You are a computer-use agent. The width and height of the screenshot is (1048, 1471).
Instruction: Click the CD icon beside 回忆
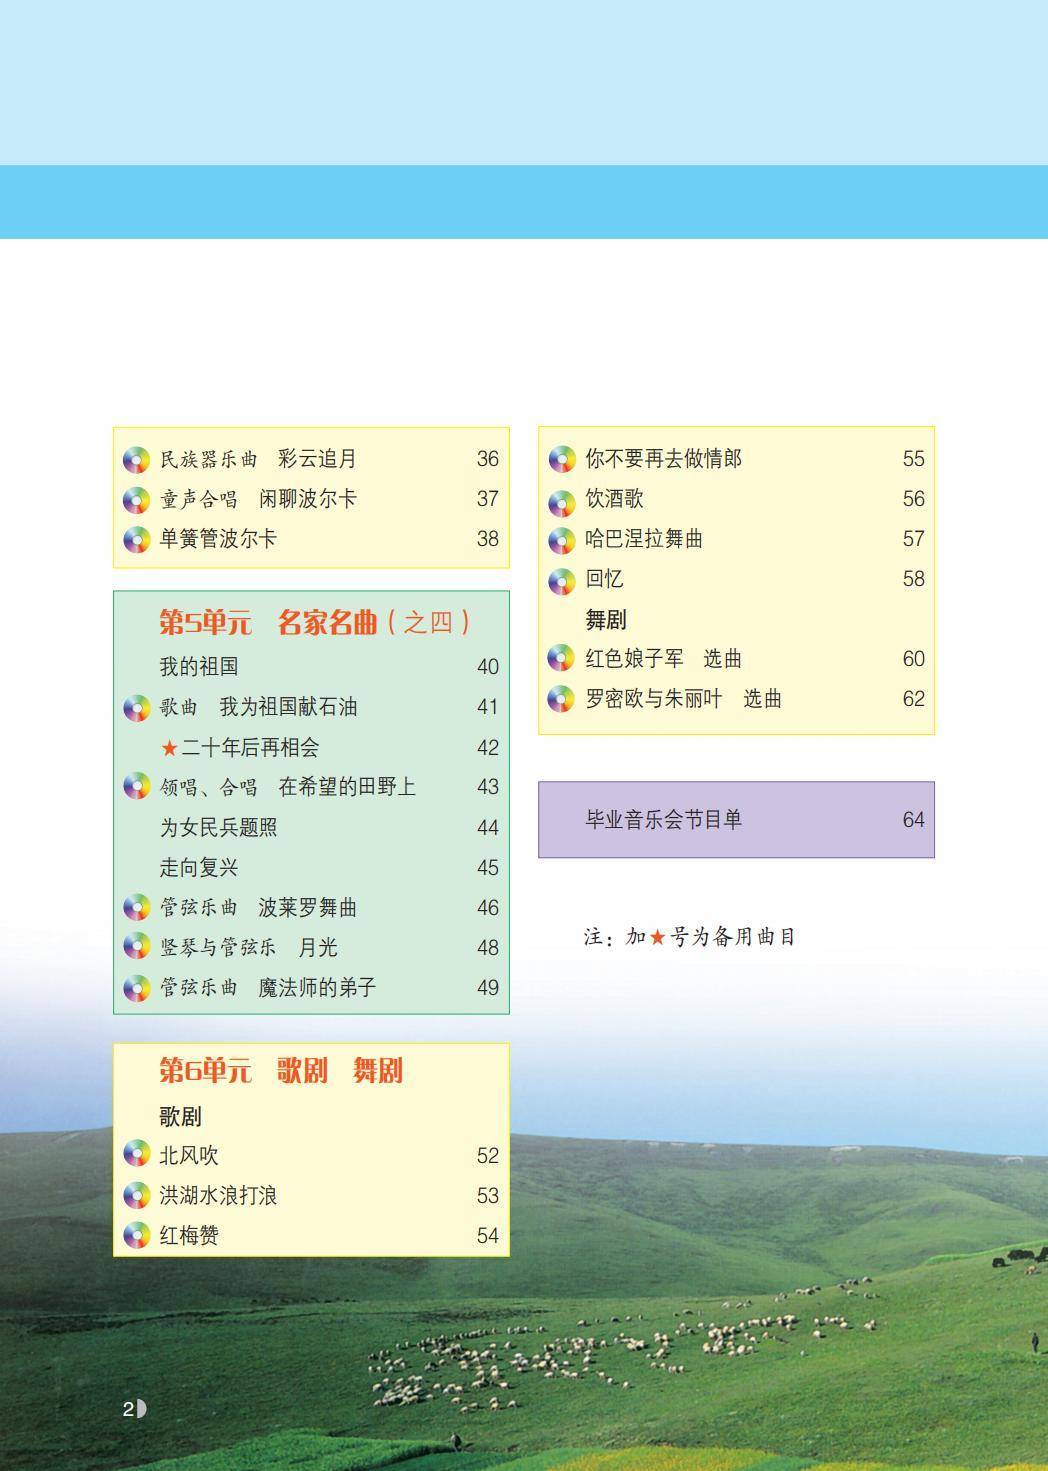pyautogui.click(x=562, y=580)
